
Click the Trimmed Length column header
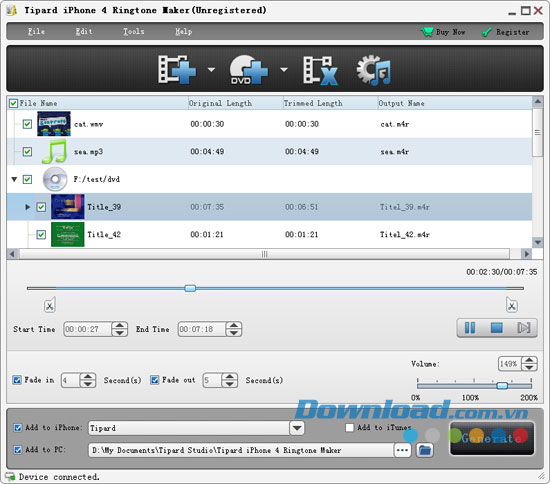pyautogui.click(x=330, y=103)
